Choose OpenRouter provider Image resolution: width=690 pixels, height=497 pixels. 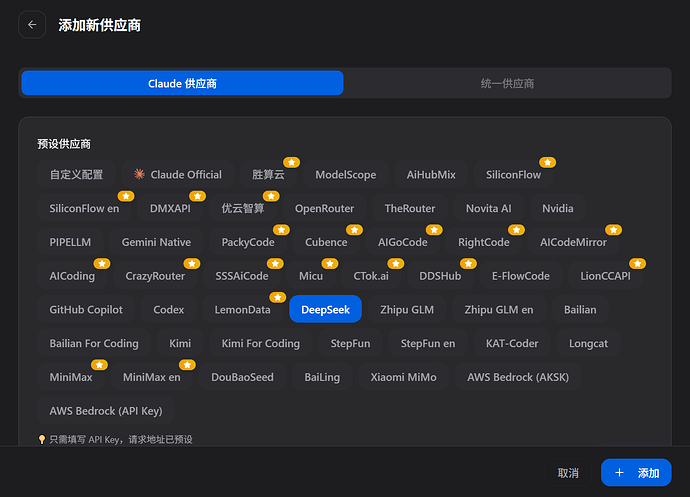pyautogui.click(x=324, y=208)
